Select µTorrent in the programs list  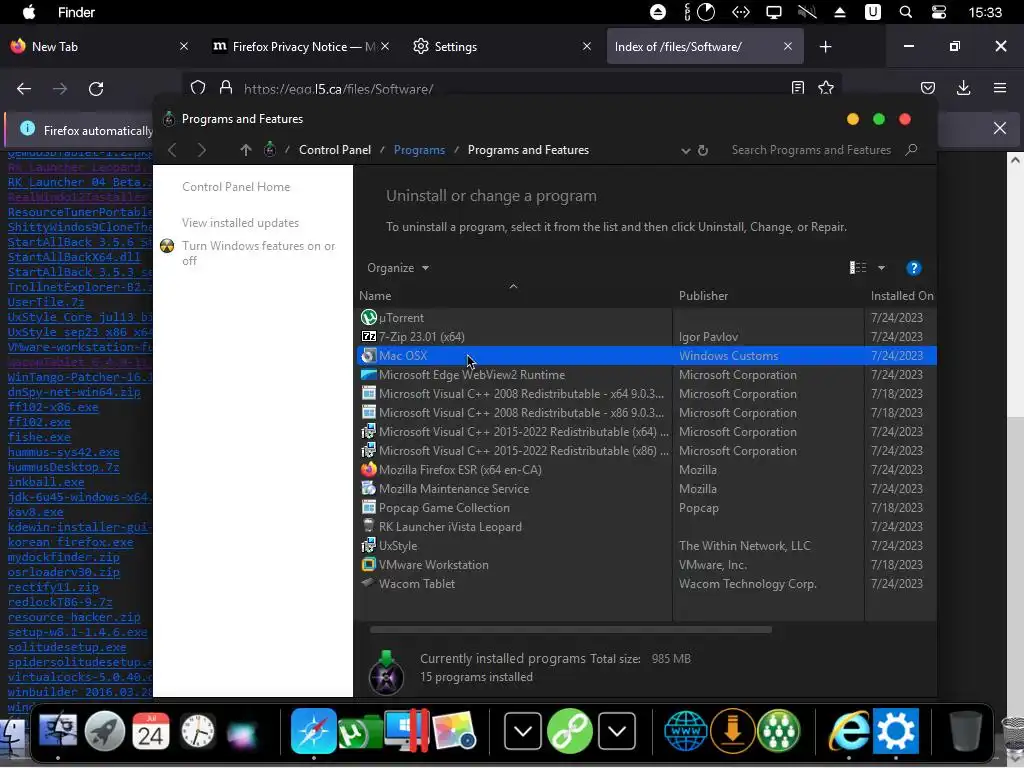pos(647,317)
